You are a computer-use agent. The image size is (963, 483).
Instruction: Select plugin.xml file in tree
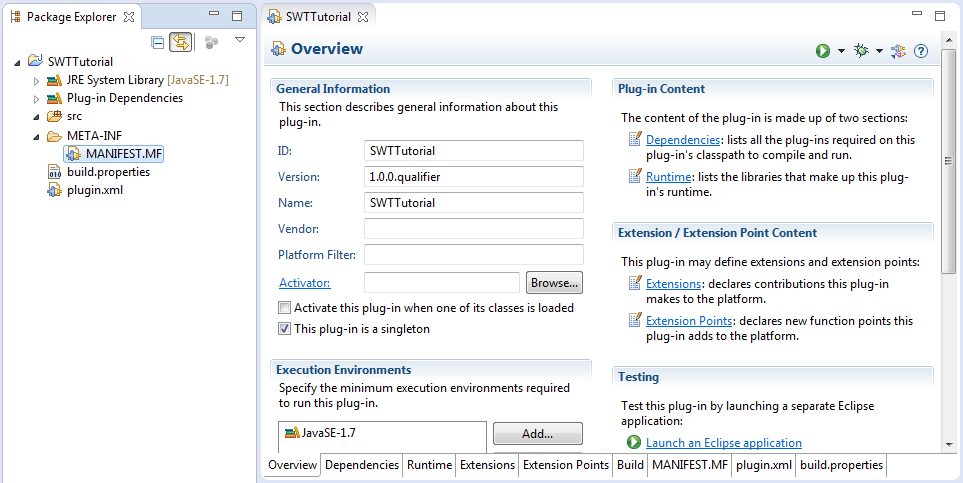[x=95, y=190]
